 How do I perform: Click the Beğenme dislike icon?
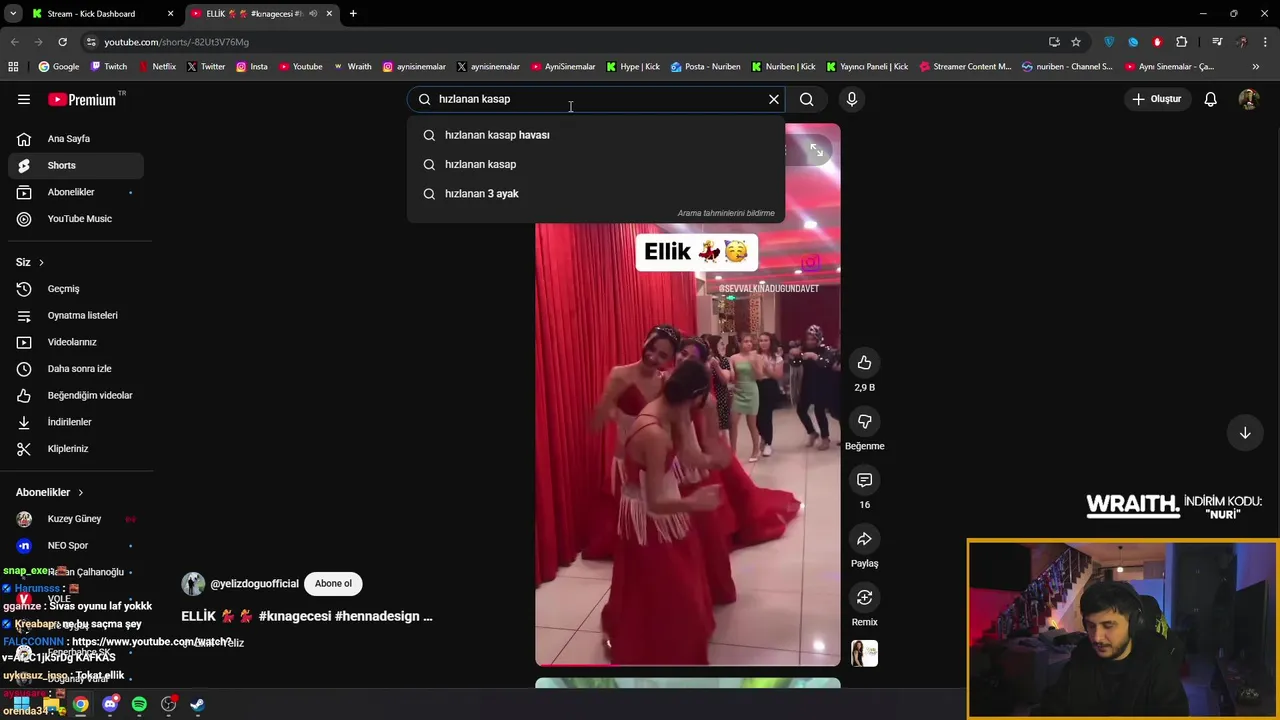click(x=864, y=421)
